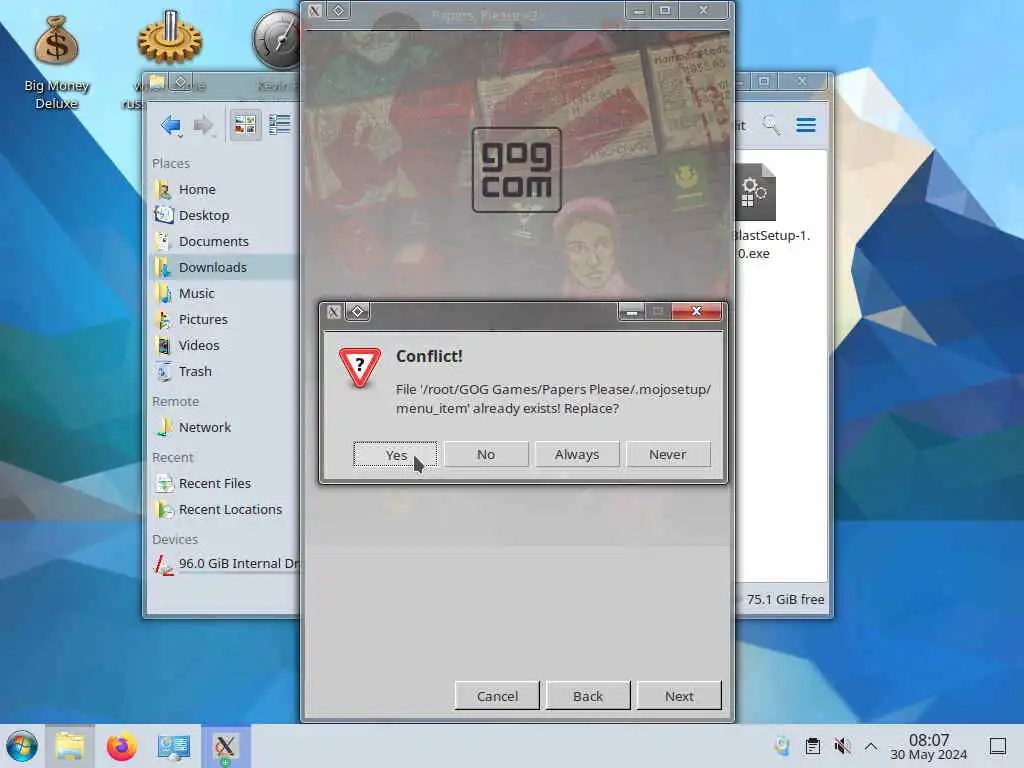Image resolution: width=1024 pixels, height=768 pixels.
Task: Choose Always in the Conflict dialog
Action: click(x=577, y=455)
